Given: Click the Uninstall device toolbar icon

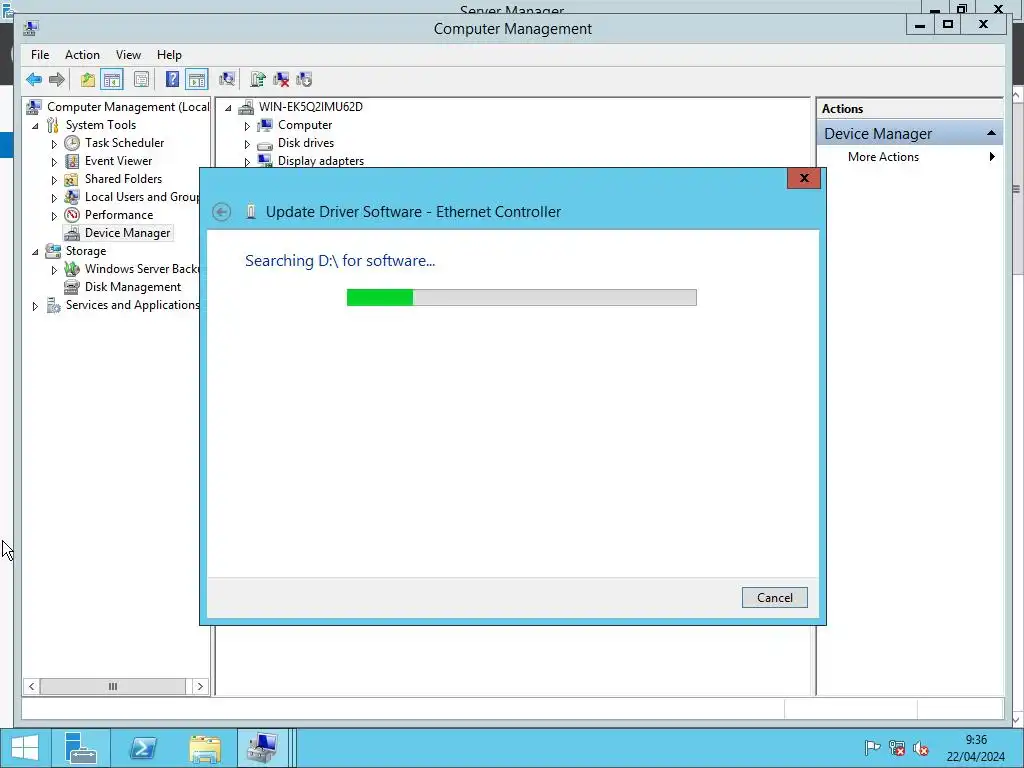Looking at the screenshot, I should (x=281, y=80).
